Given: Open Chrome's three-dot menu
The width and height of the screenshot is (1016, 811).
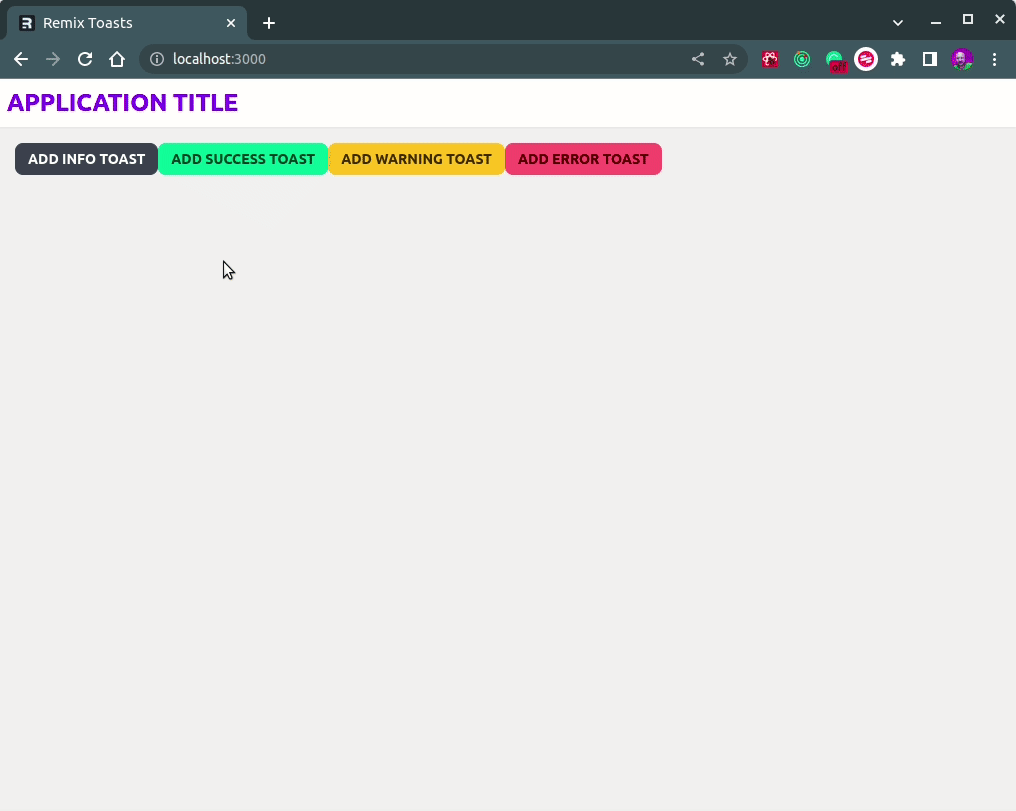Looking at the screenshot, I should pos(995,60).
